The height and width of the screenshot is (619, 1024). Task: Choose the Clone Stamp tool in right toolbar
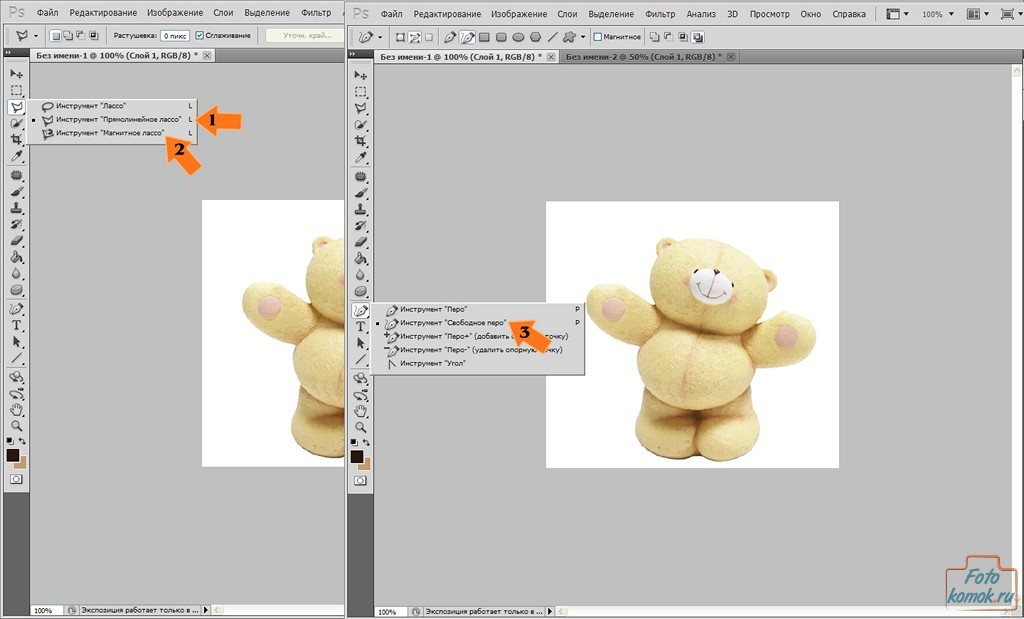point(360,209)
